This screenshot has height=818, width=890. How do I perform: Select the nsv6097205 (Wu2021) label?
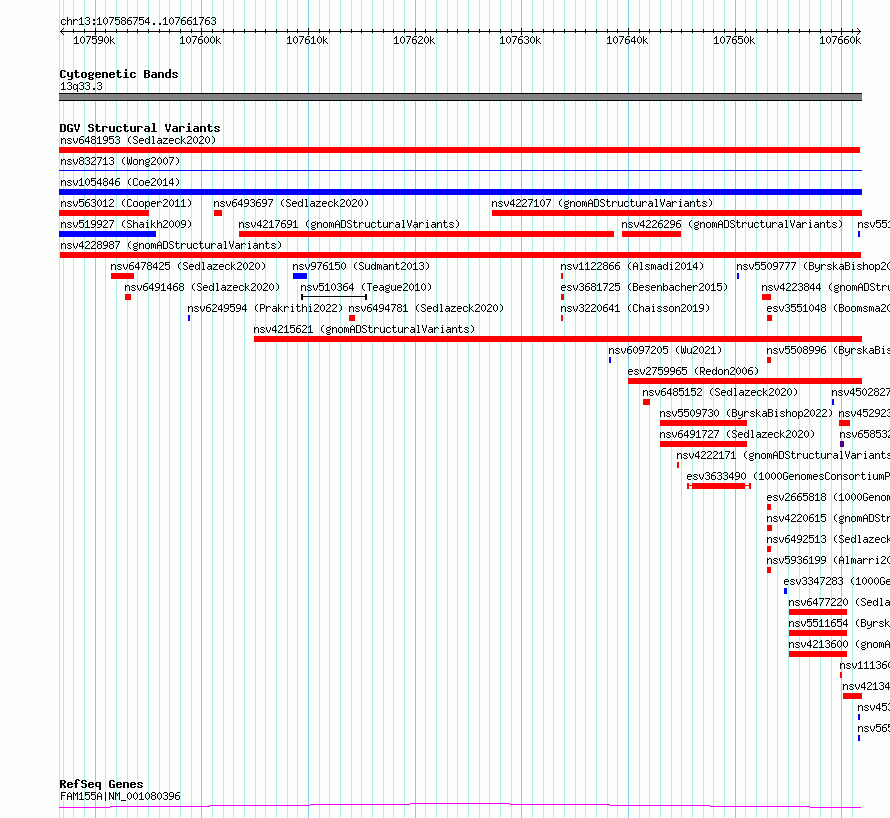665,350
